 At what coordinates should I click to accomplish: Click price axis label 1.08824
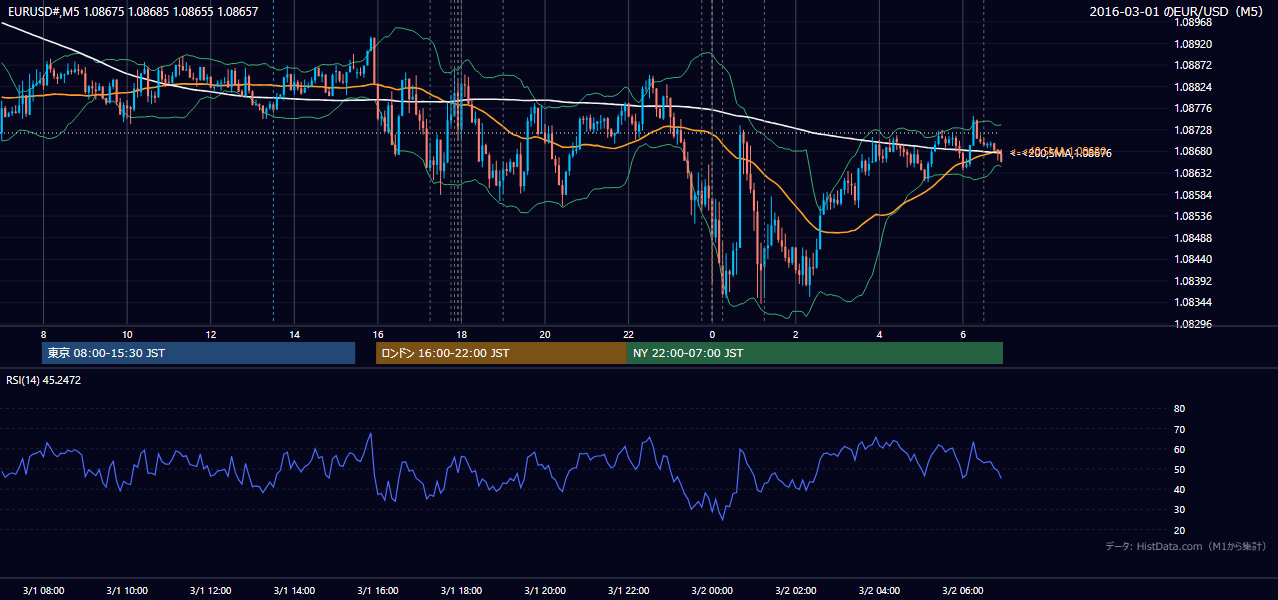pyautogui.click(x=1193, y=87)
